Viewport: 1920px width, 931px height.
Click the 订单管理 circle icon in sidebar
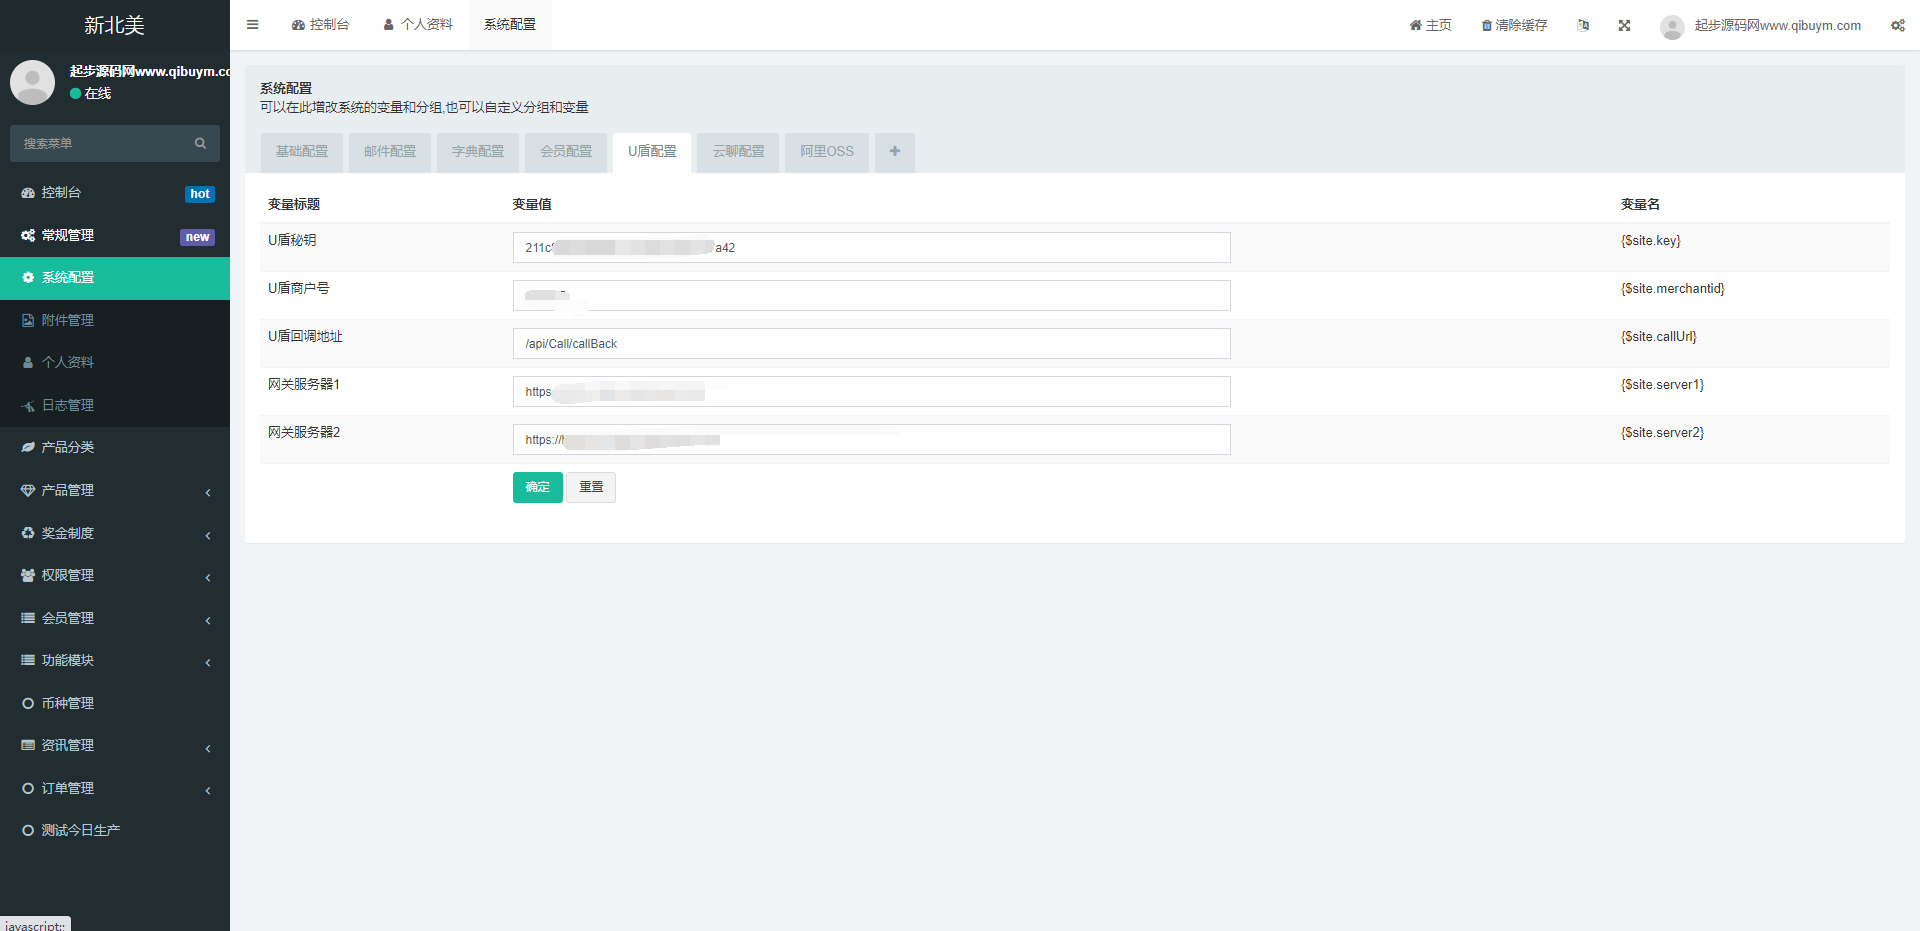pyautogui.click(x=28, y=788)
